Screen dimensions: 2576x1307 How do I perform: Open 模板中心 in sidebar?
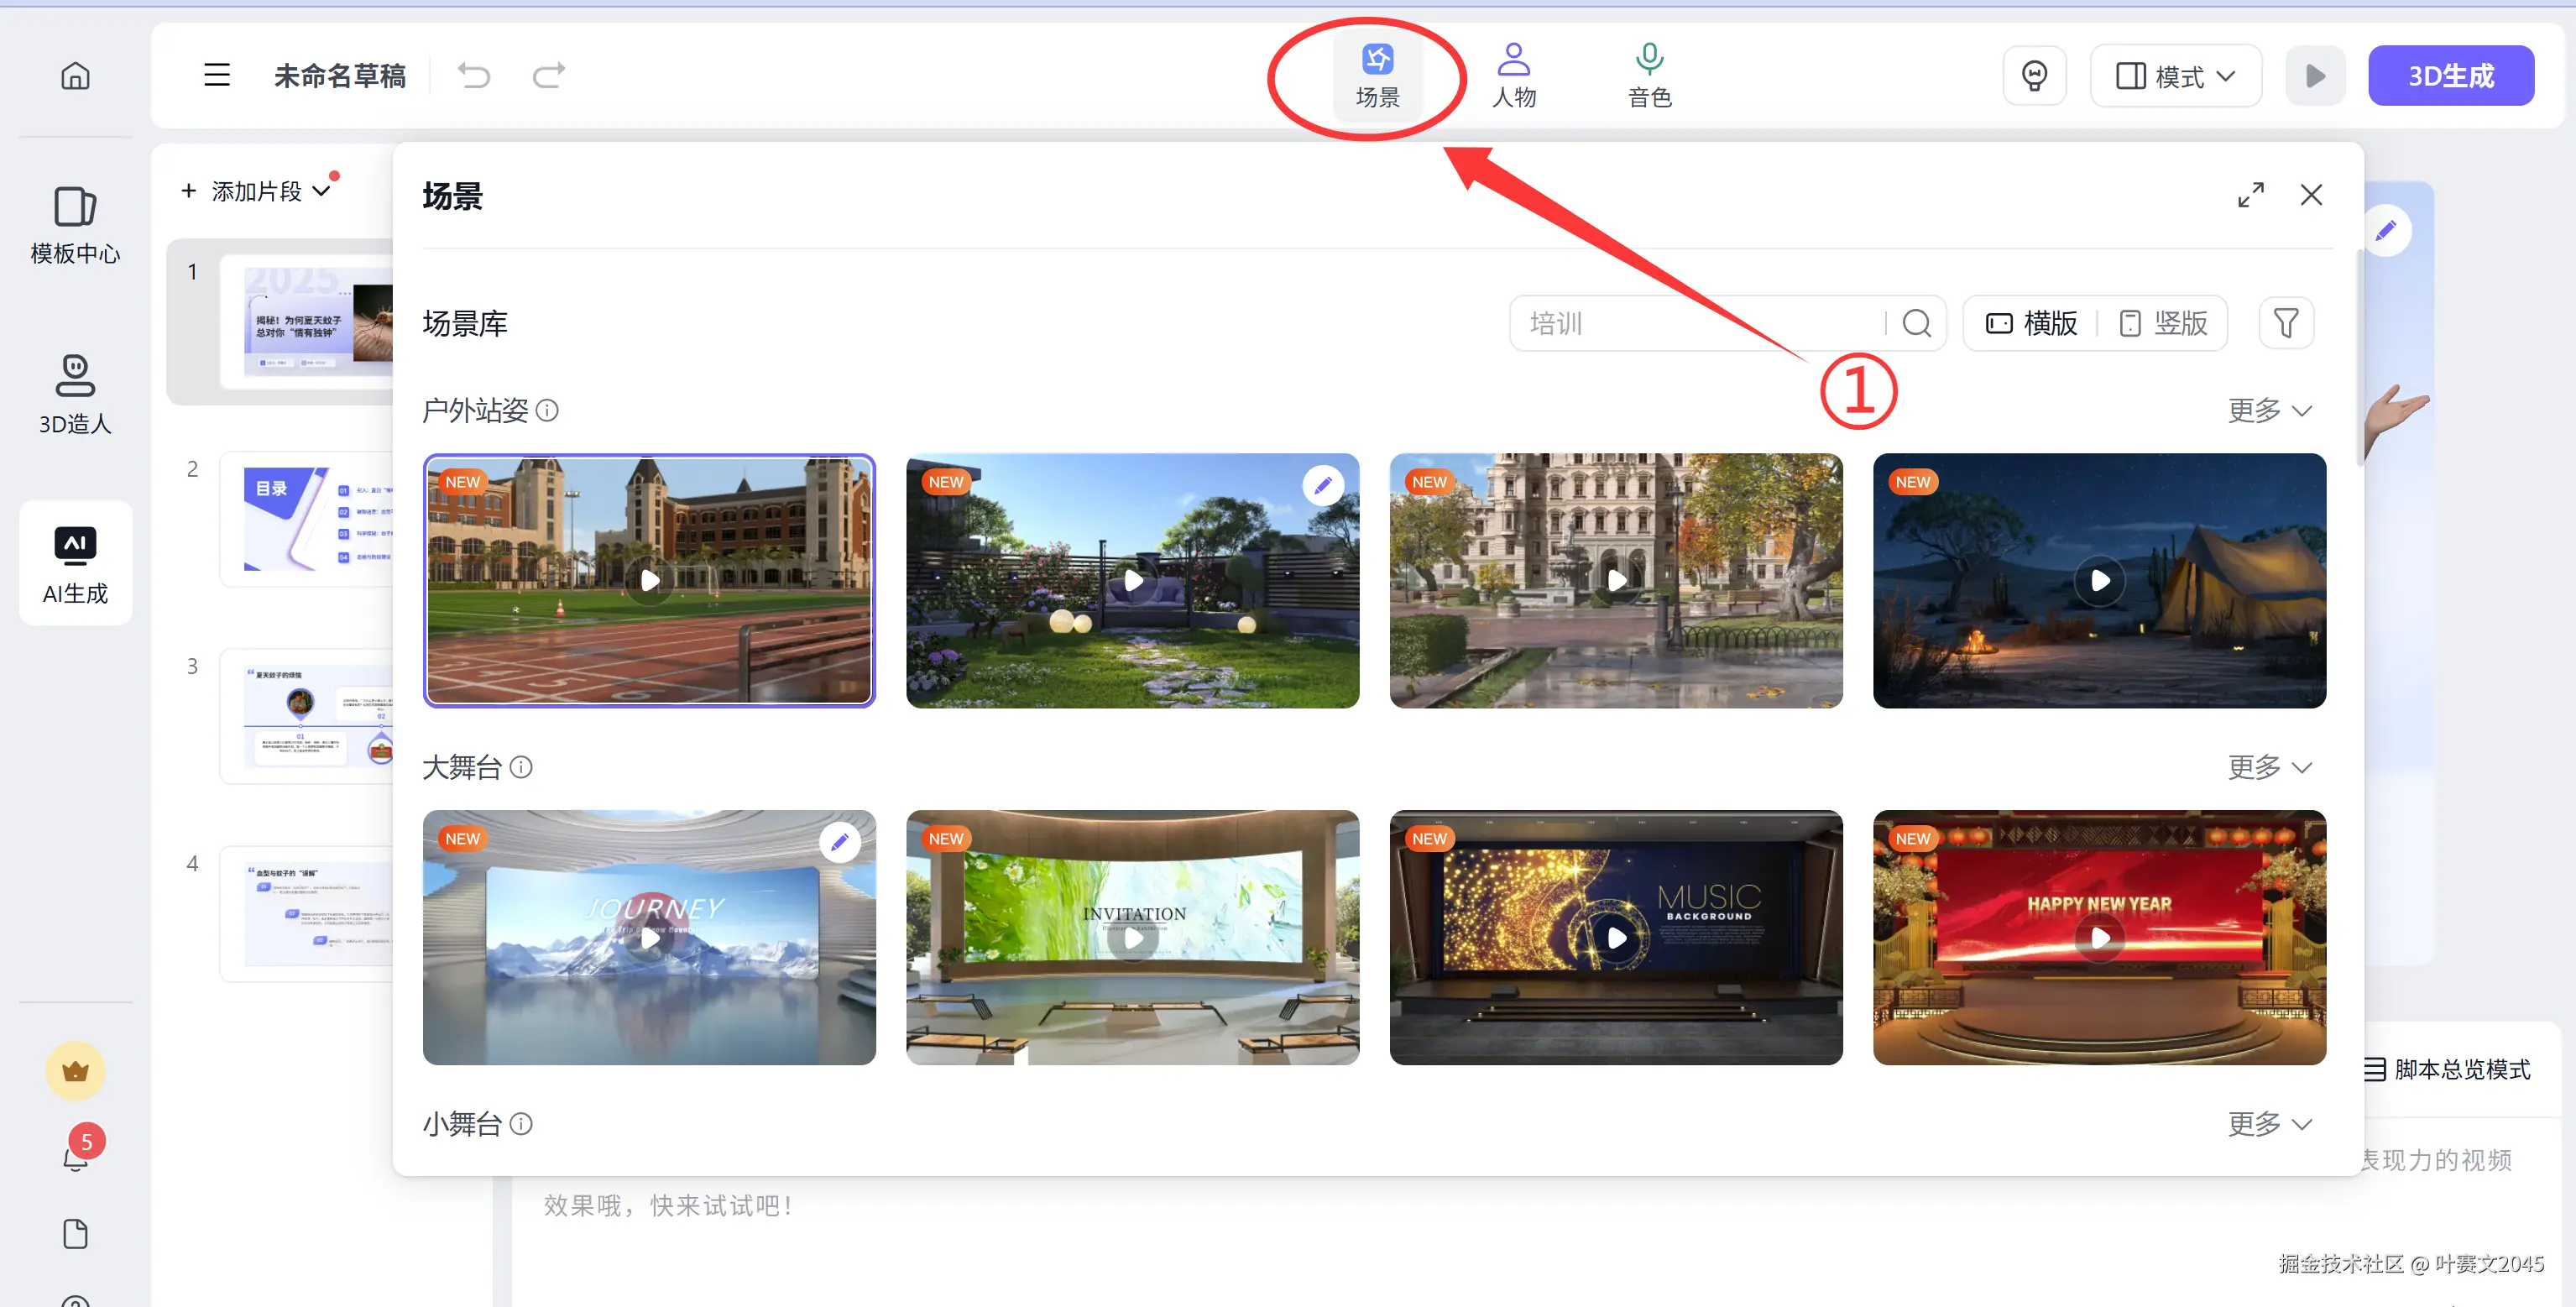click(75, 226)
